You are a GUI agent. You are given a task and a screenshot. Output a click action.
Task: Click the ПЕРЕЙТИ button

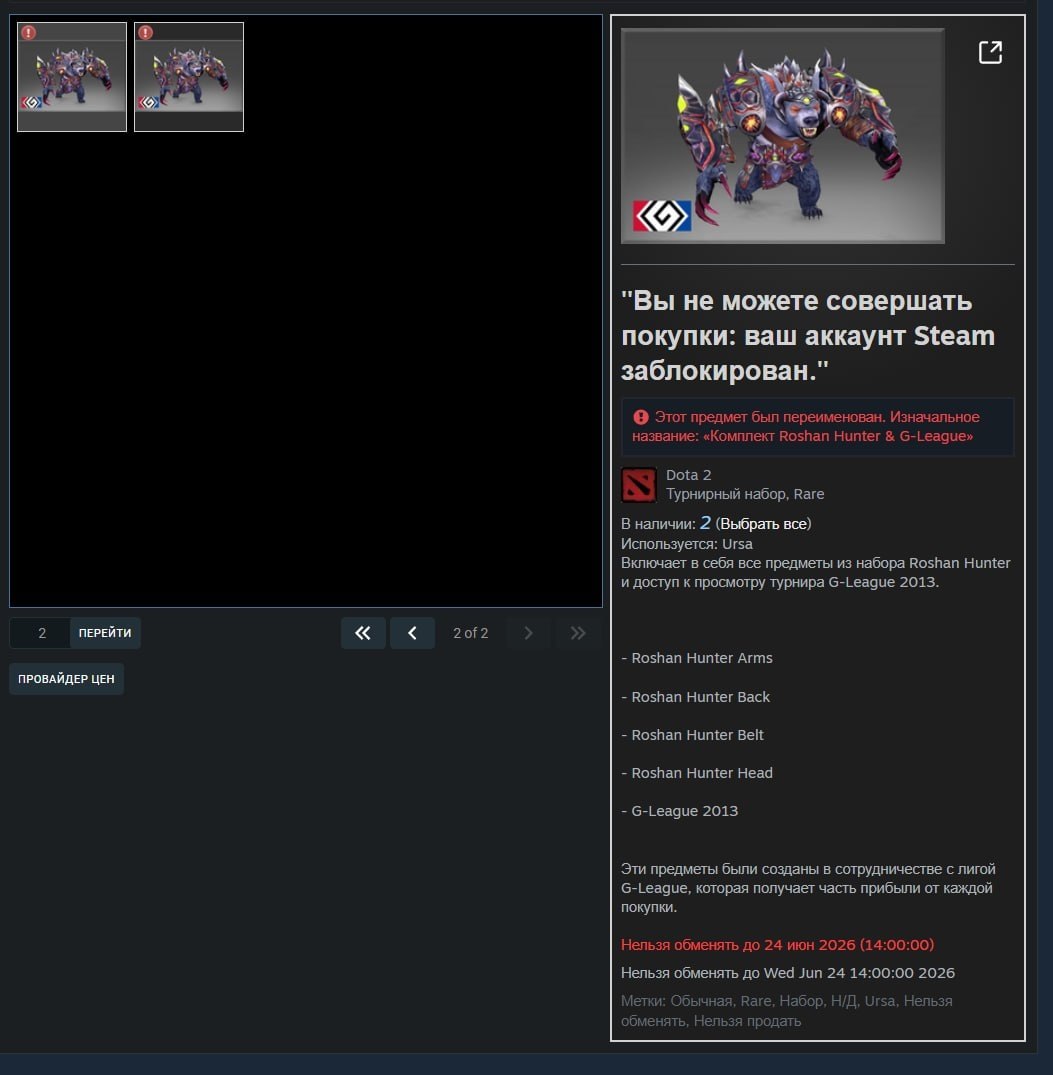[105, 633]
